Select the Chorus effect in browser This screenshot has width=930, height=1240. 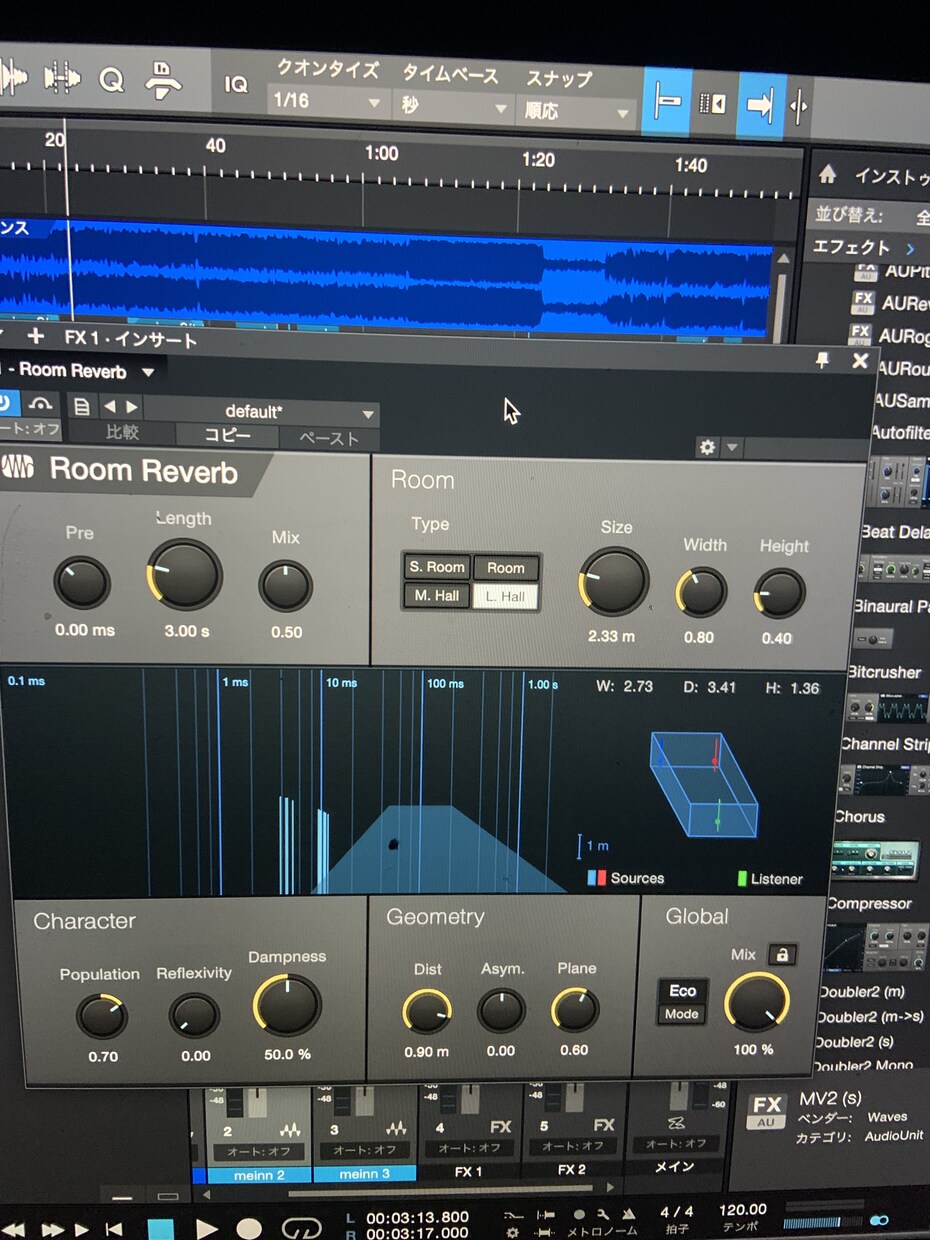(x=860, y=816)
